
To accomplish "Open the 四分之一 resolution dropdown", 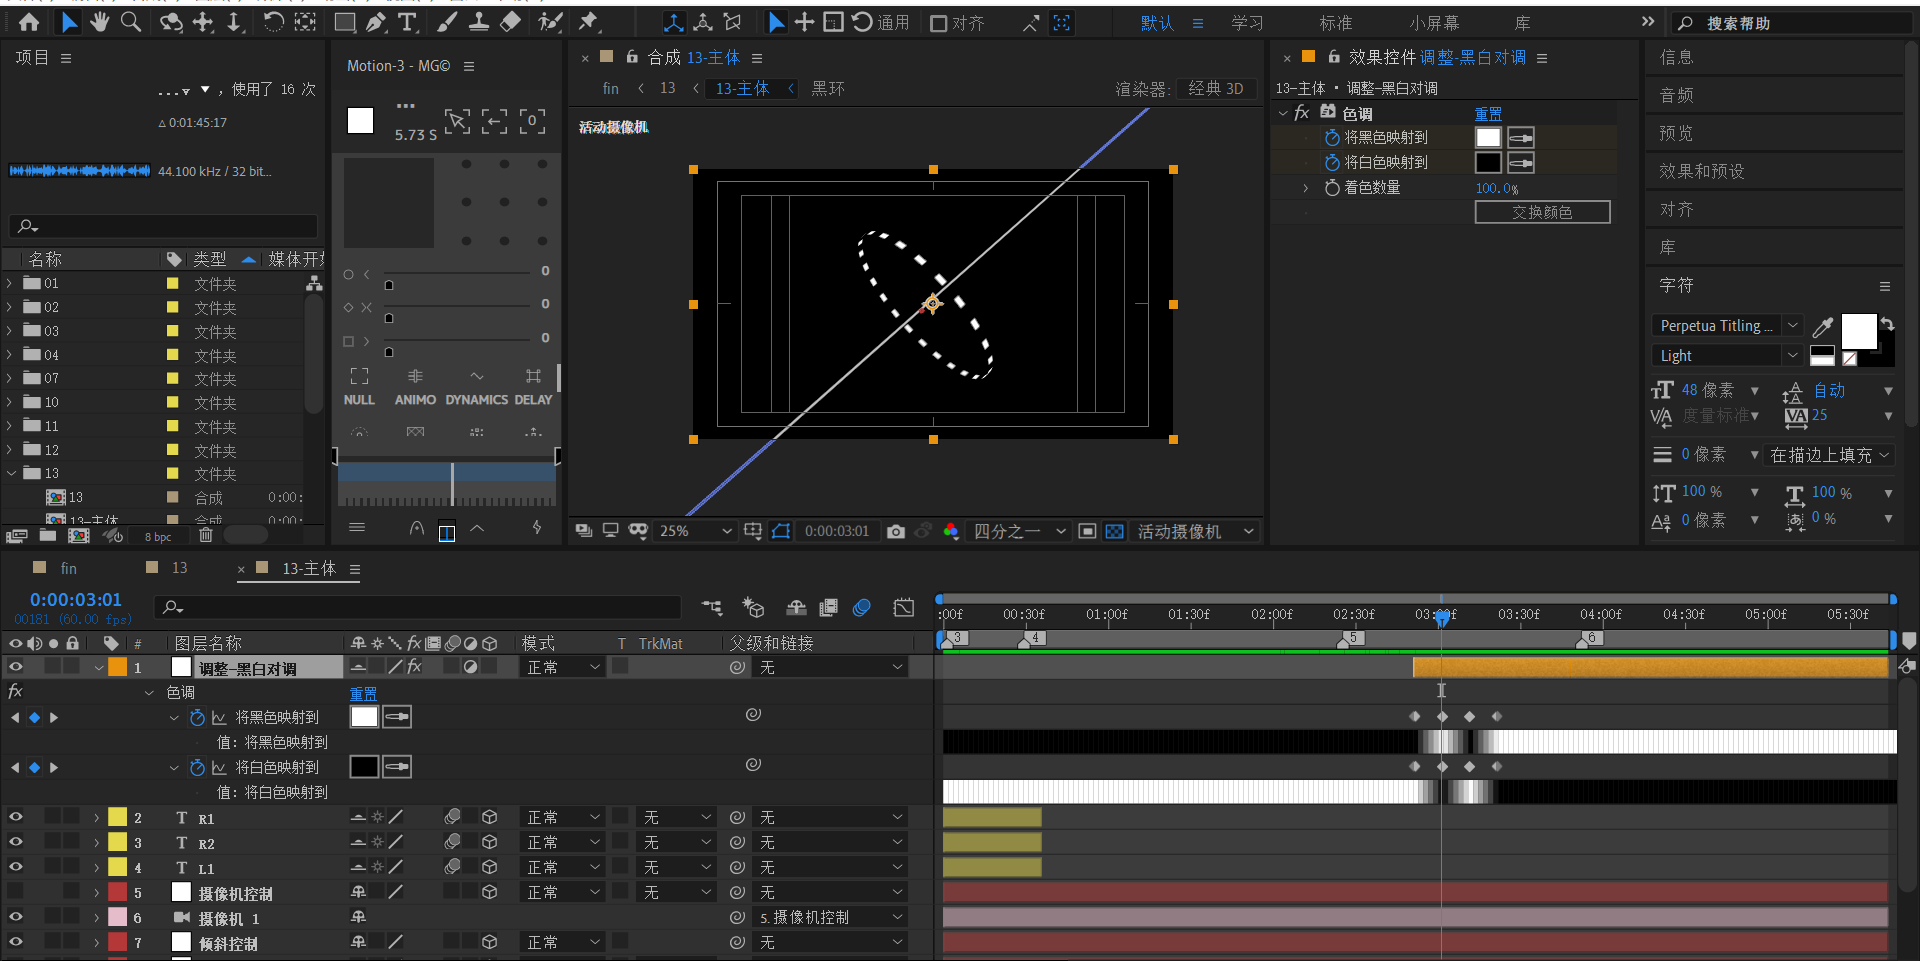I will pos(1020,532).
